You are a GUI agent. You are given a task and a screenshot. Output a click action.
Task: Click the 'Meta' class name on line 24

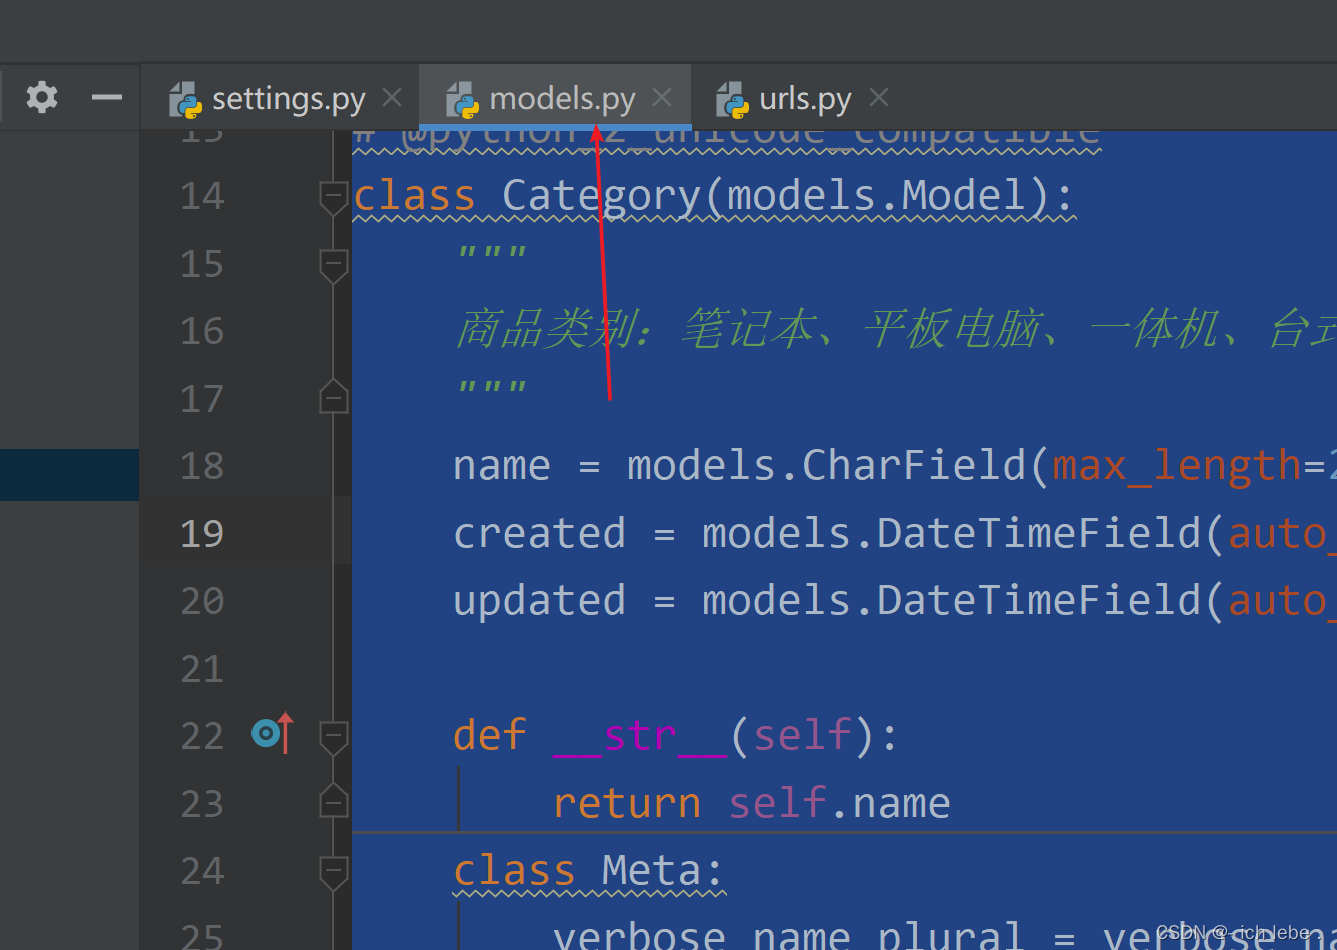pos(651,871)
